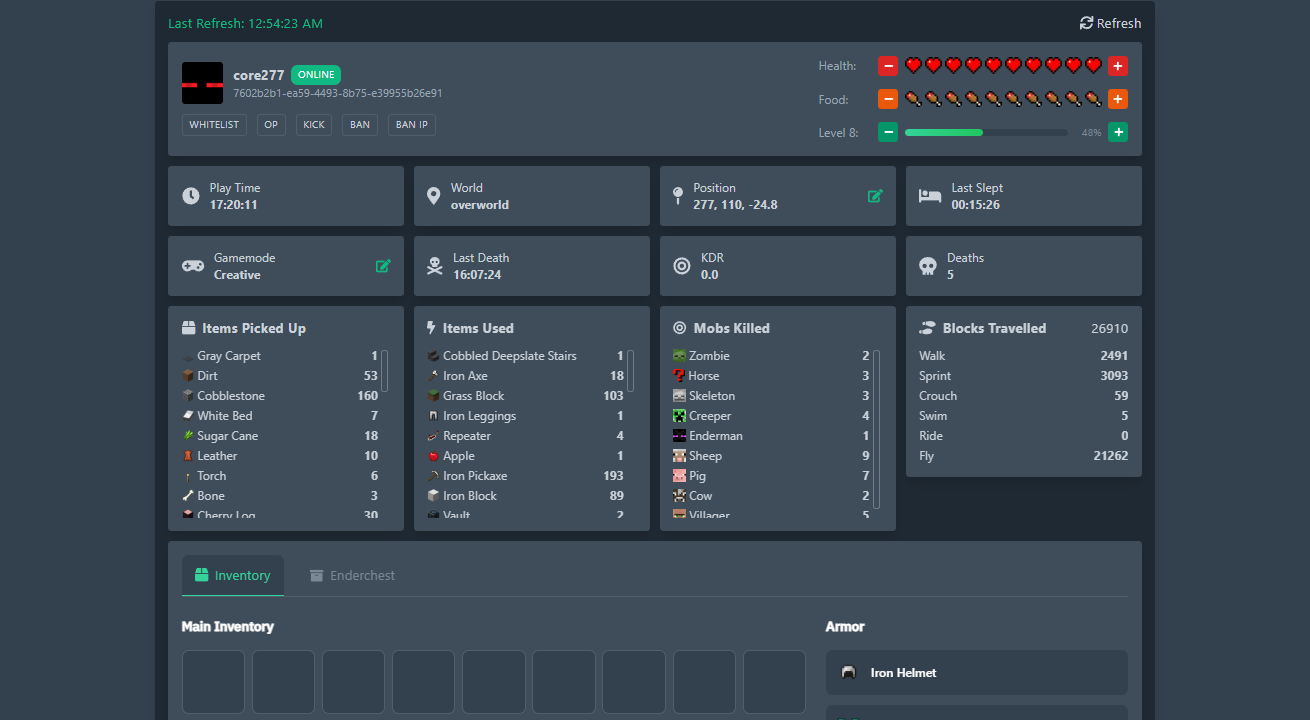Viewport: 1310px width, 720px height.
Task: Click the KDR crosshair icon
Action: pos(682,266)
